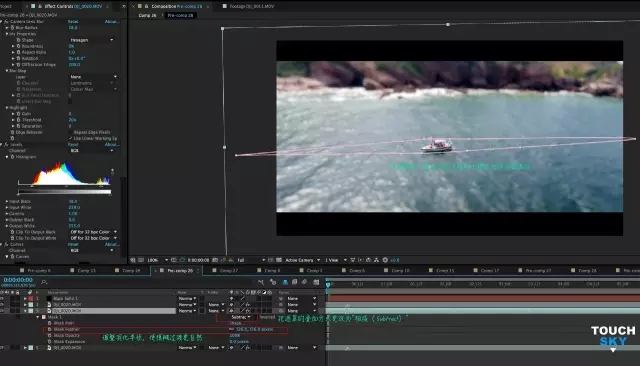Open the Shape dropdown set to Hexagon
The width and height of the screenshot is (640, 366).
pos(92,40)
